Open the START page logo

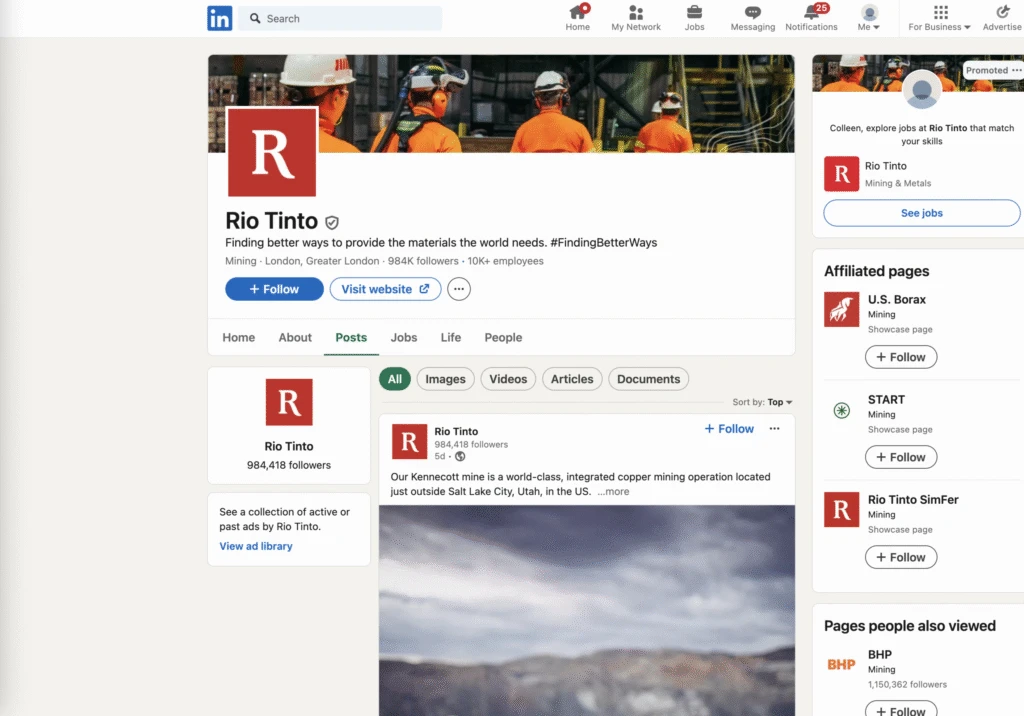(842, 410)
